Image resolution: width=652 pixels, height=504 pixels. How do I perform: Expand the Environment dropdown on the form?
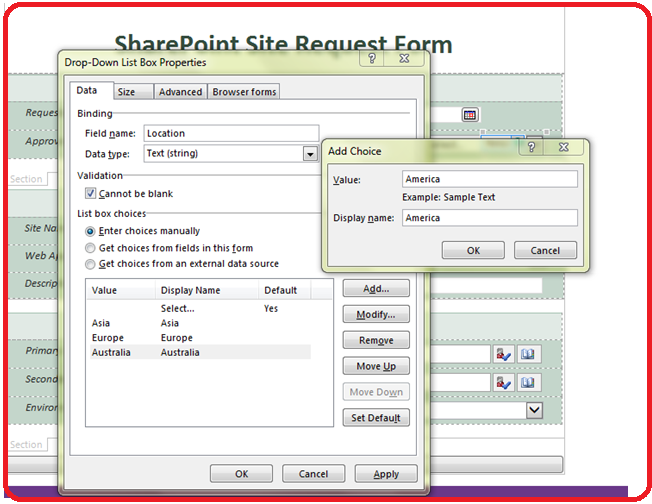534,410
